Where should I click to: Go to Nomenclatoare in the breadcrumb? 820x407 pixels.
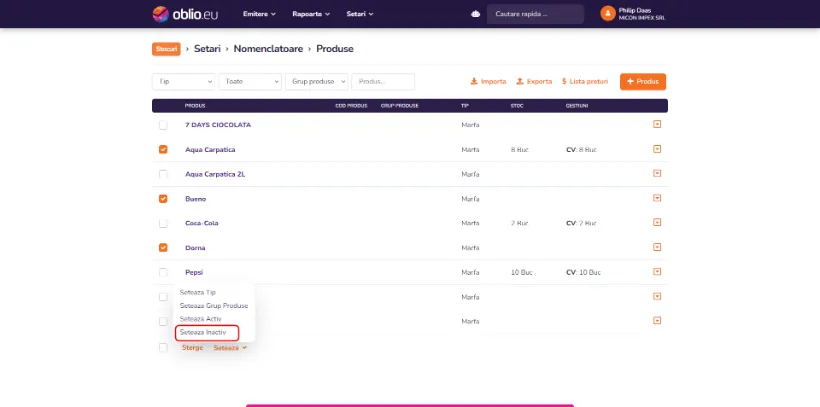[x=268, y=49]
